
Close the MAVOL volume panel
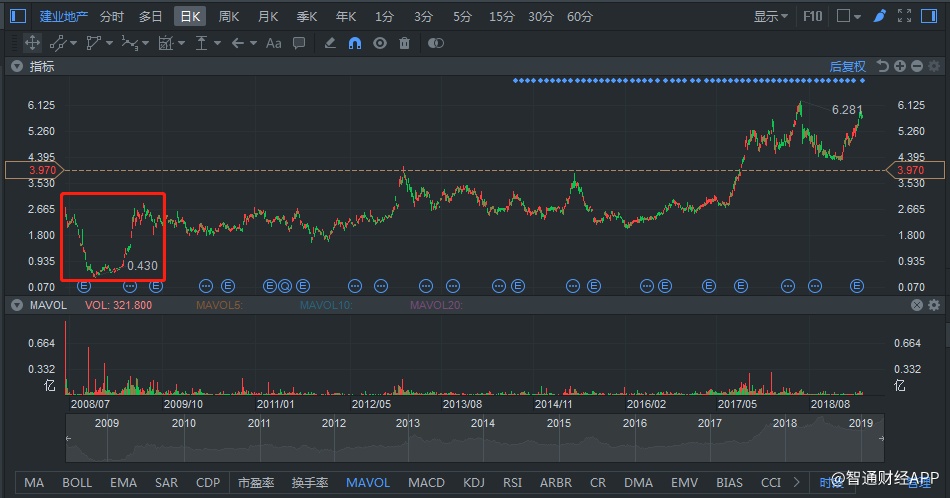click(932, 305)
